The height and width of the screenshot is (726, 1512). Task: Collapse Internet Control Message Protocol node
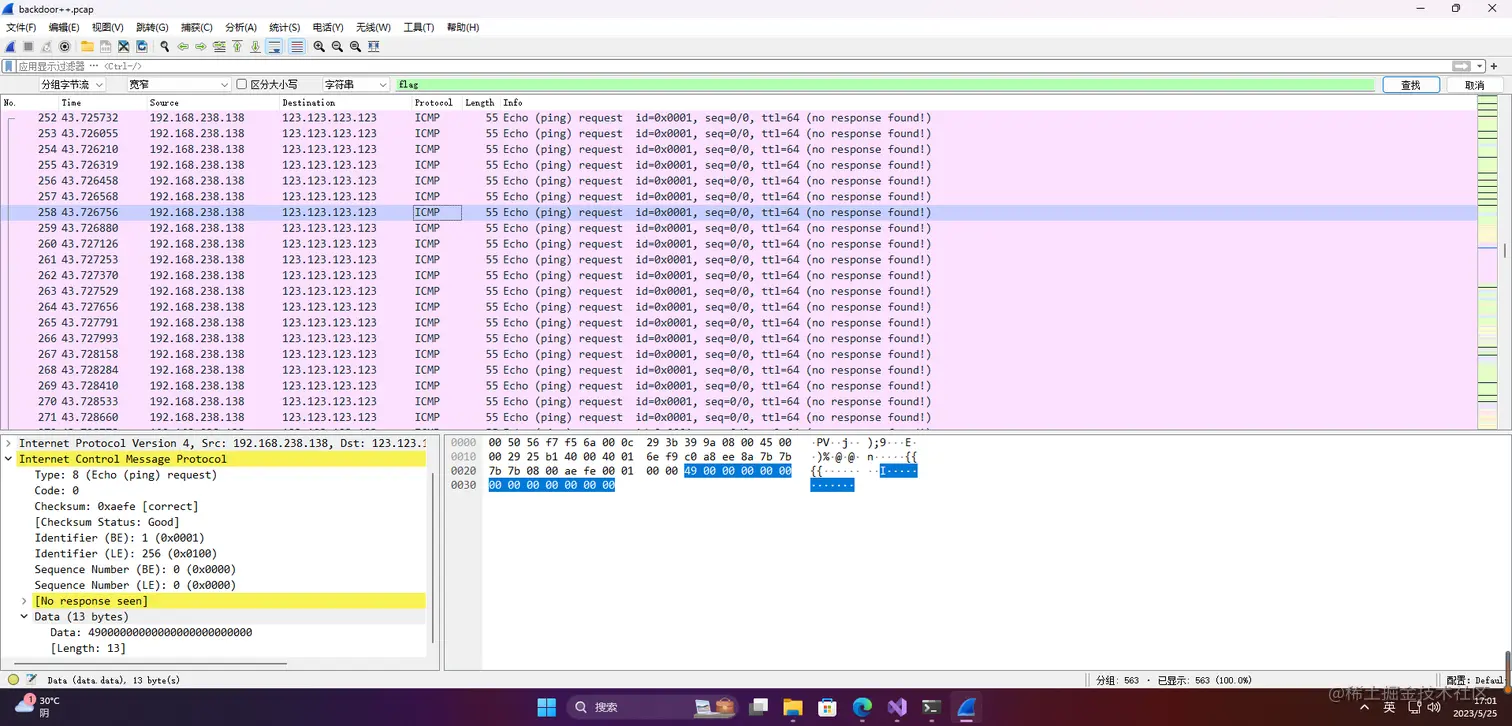click(9, 459)
